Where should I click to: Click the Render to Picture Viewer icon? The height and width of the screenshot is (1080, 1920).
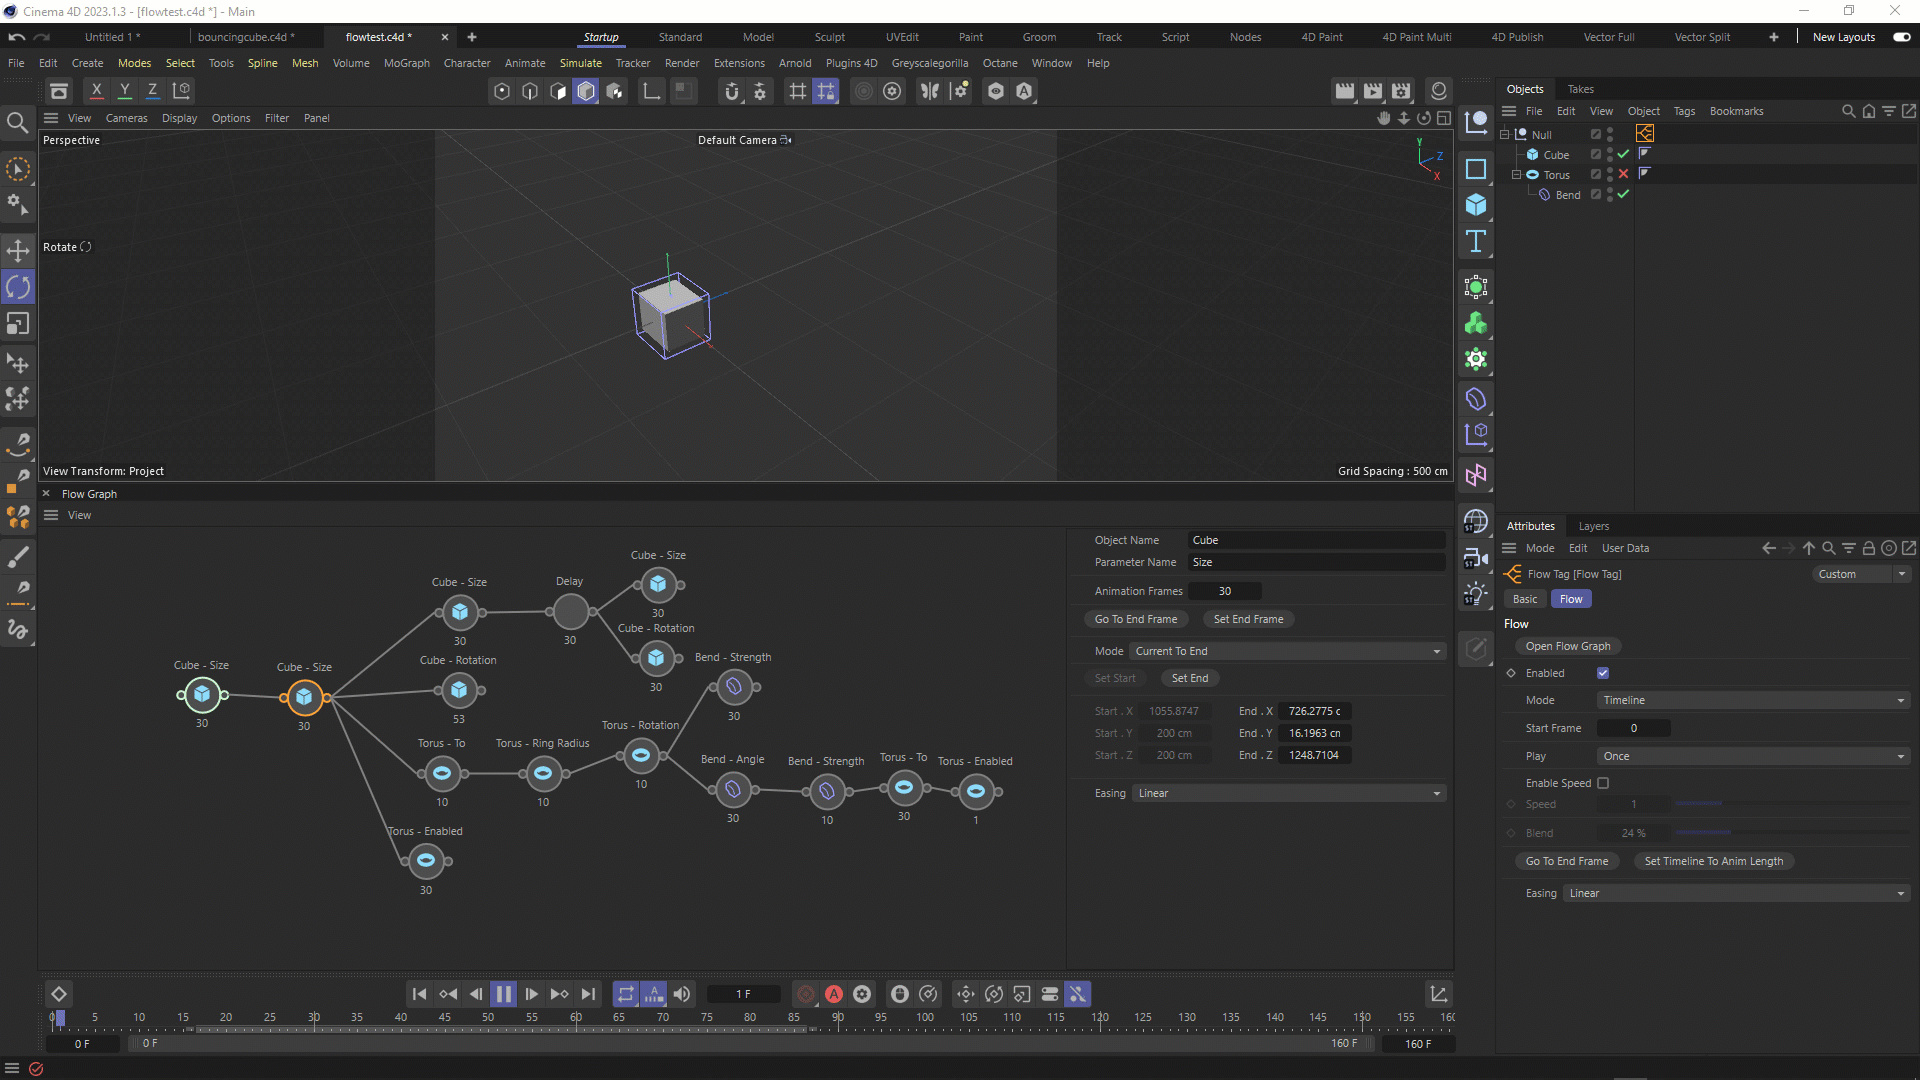click(1373, 91)
